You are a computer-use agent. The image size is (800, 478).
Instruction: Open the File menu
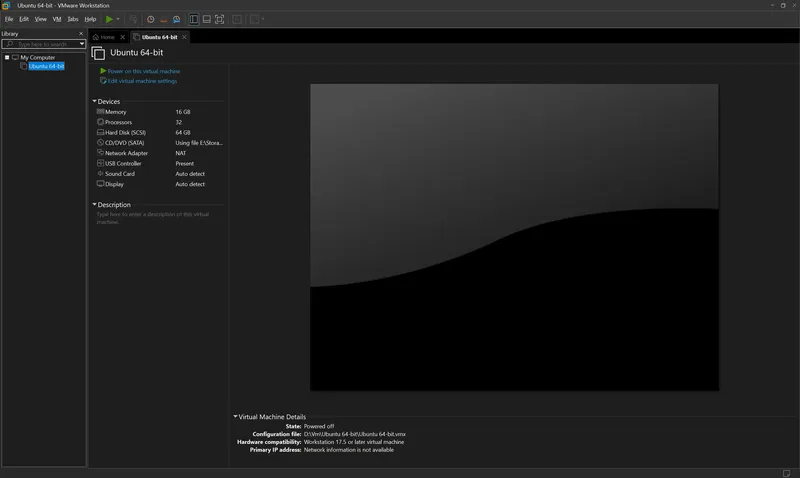click(9, 19)
